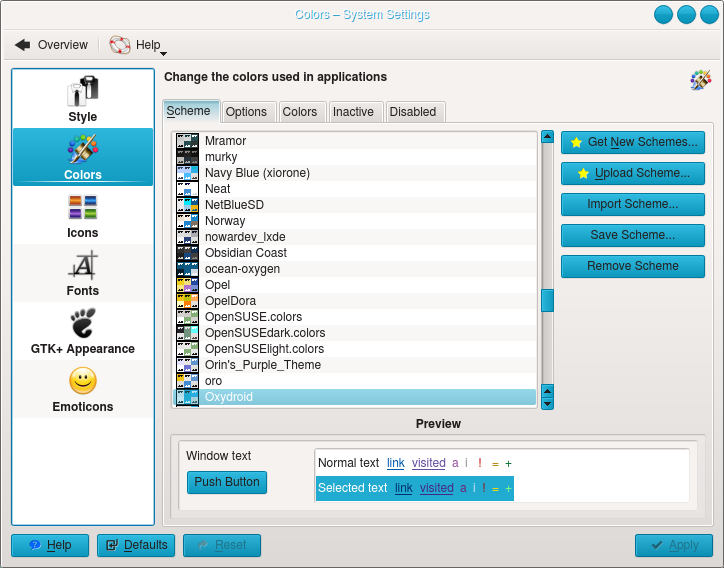Select the NetBlueSD color scheme
This screenshot has height=568, width=724.
355,205
